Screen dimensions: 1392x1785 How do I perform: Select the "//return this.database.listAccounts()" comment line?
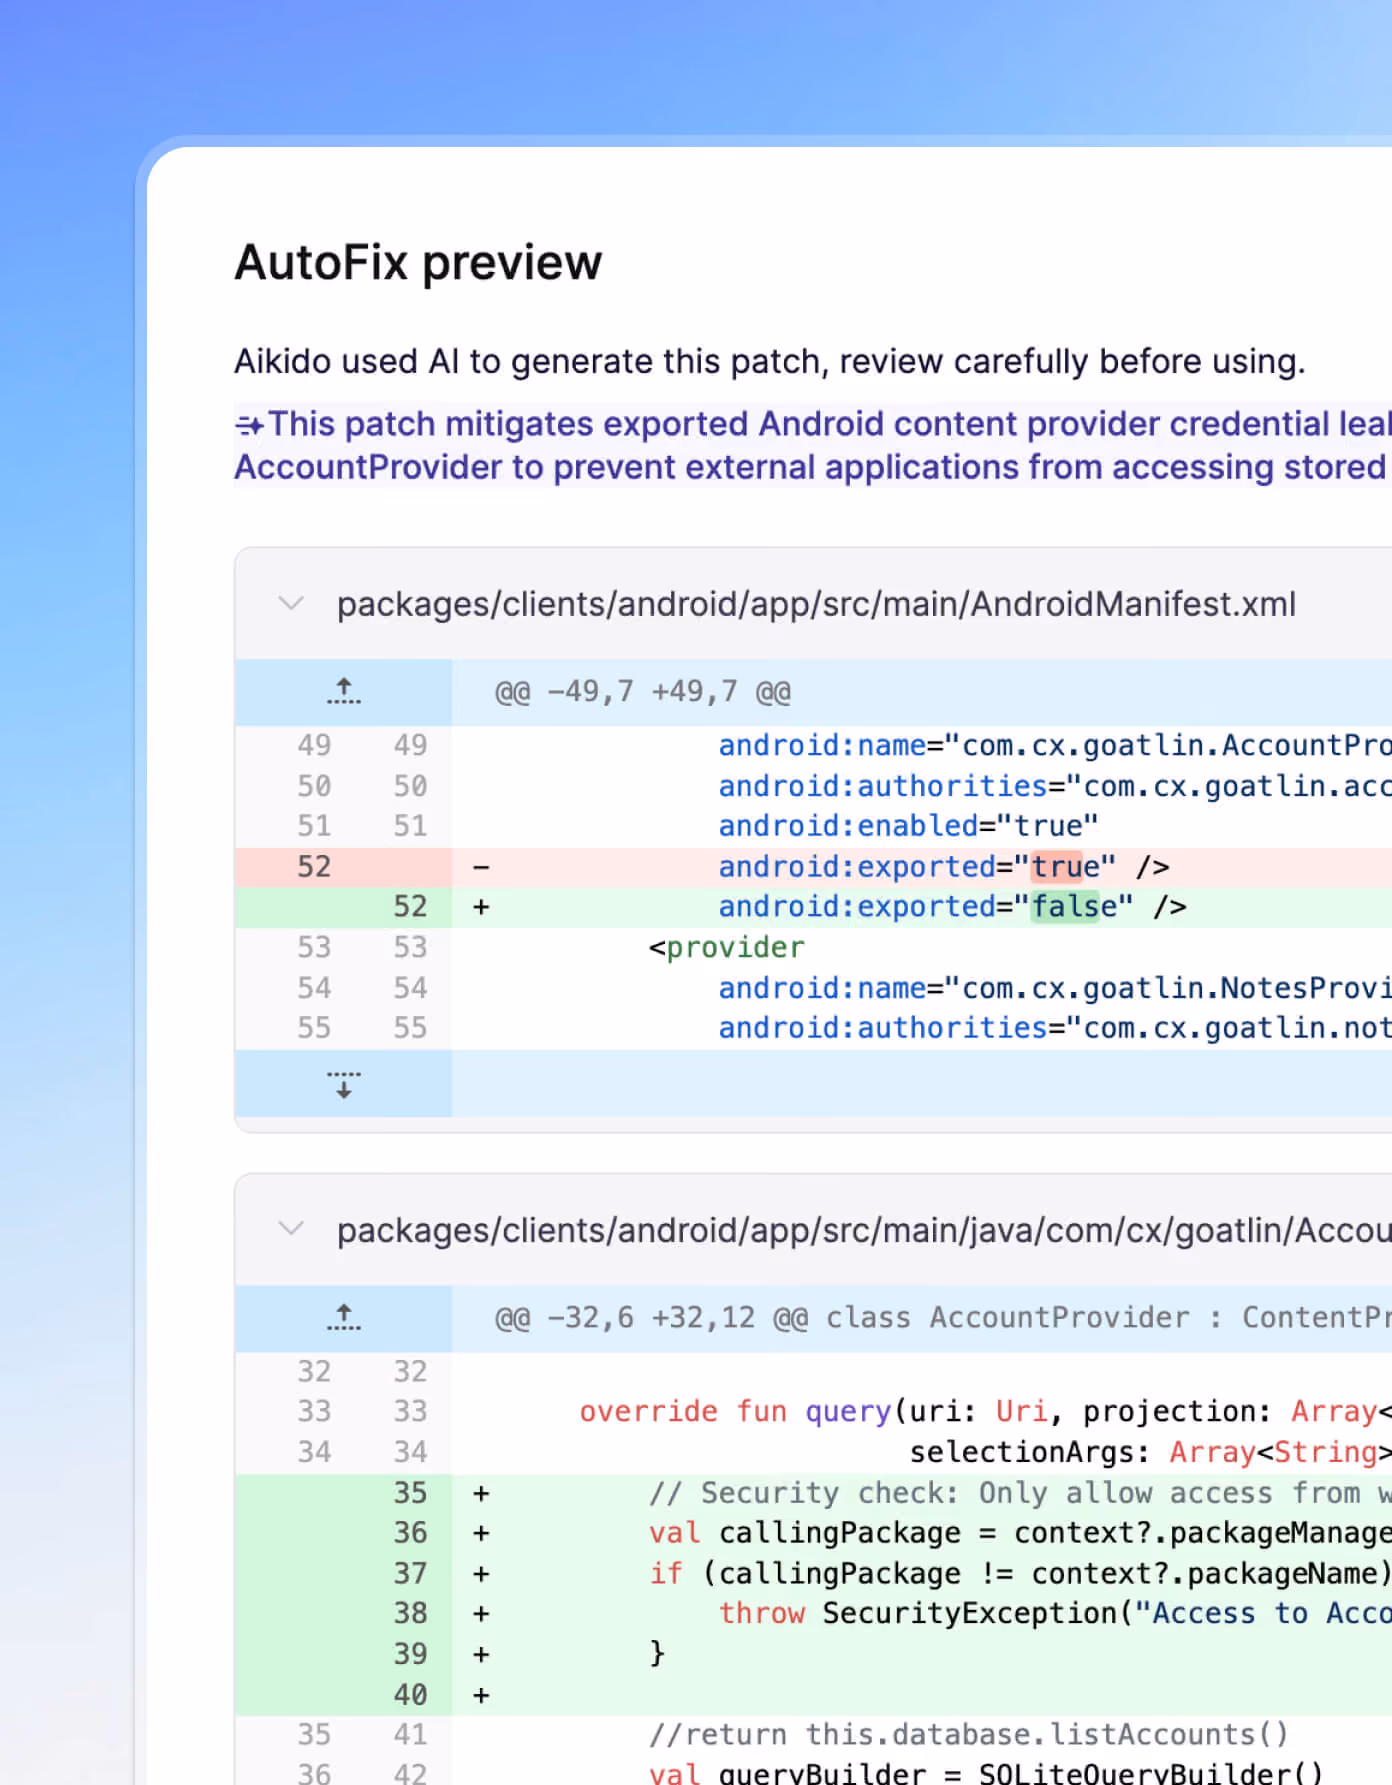[968, 1735]
